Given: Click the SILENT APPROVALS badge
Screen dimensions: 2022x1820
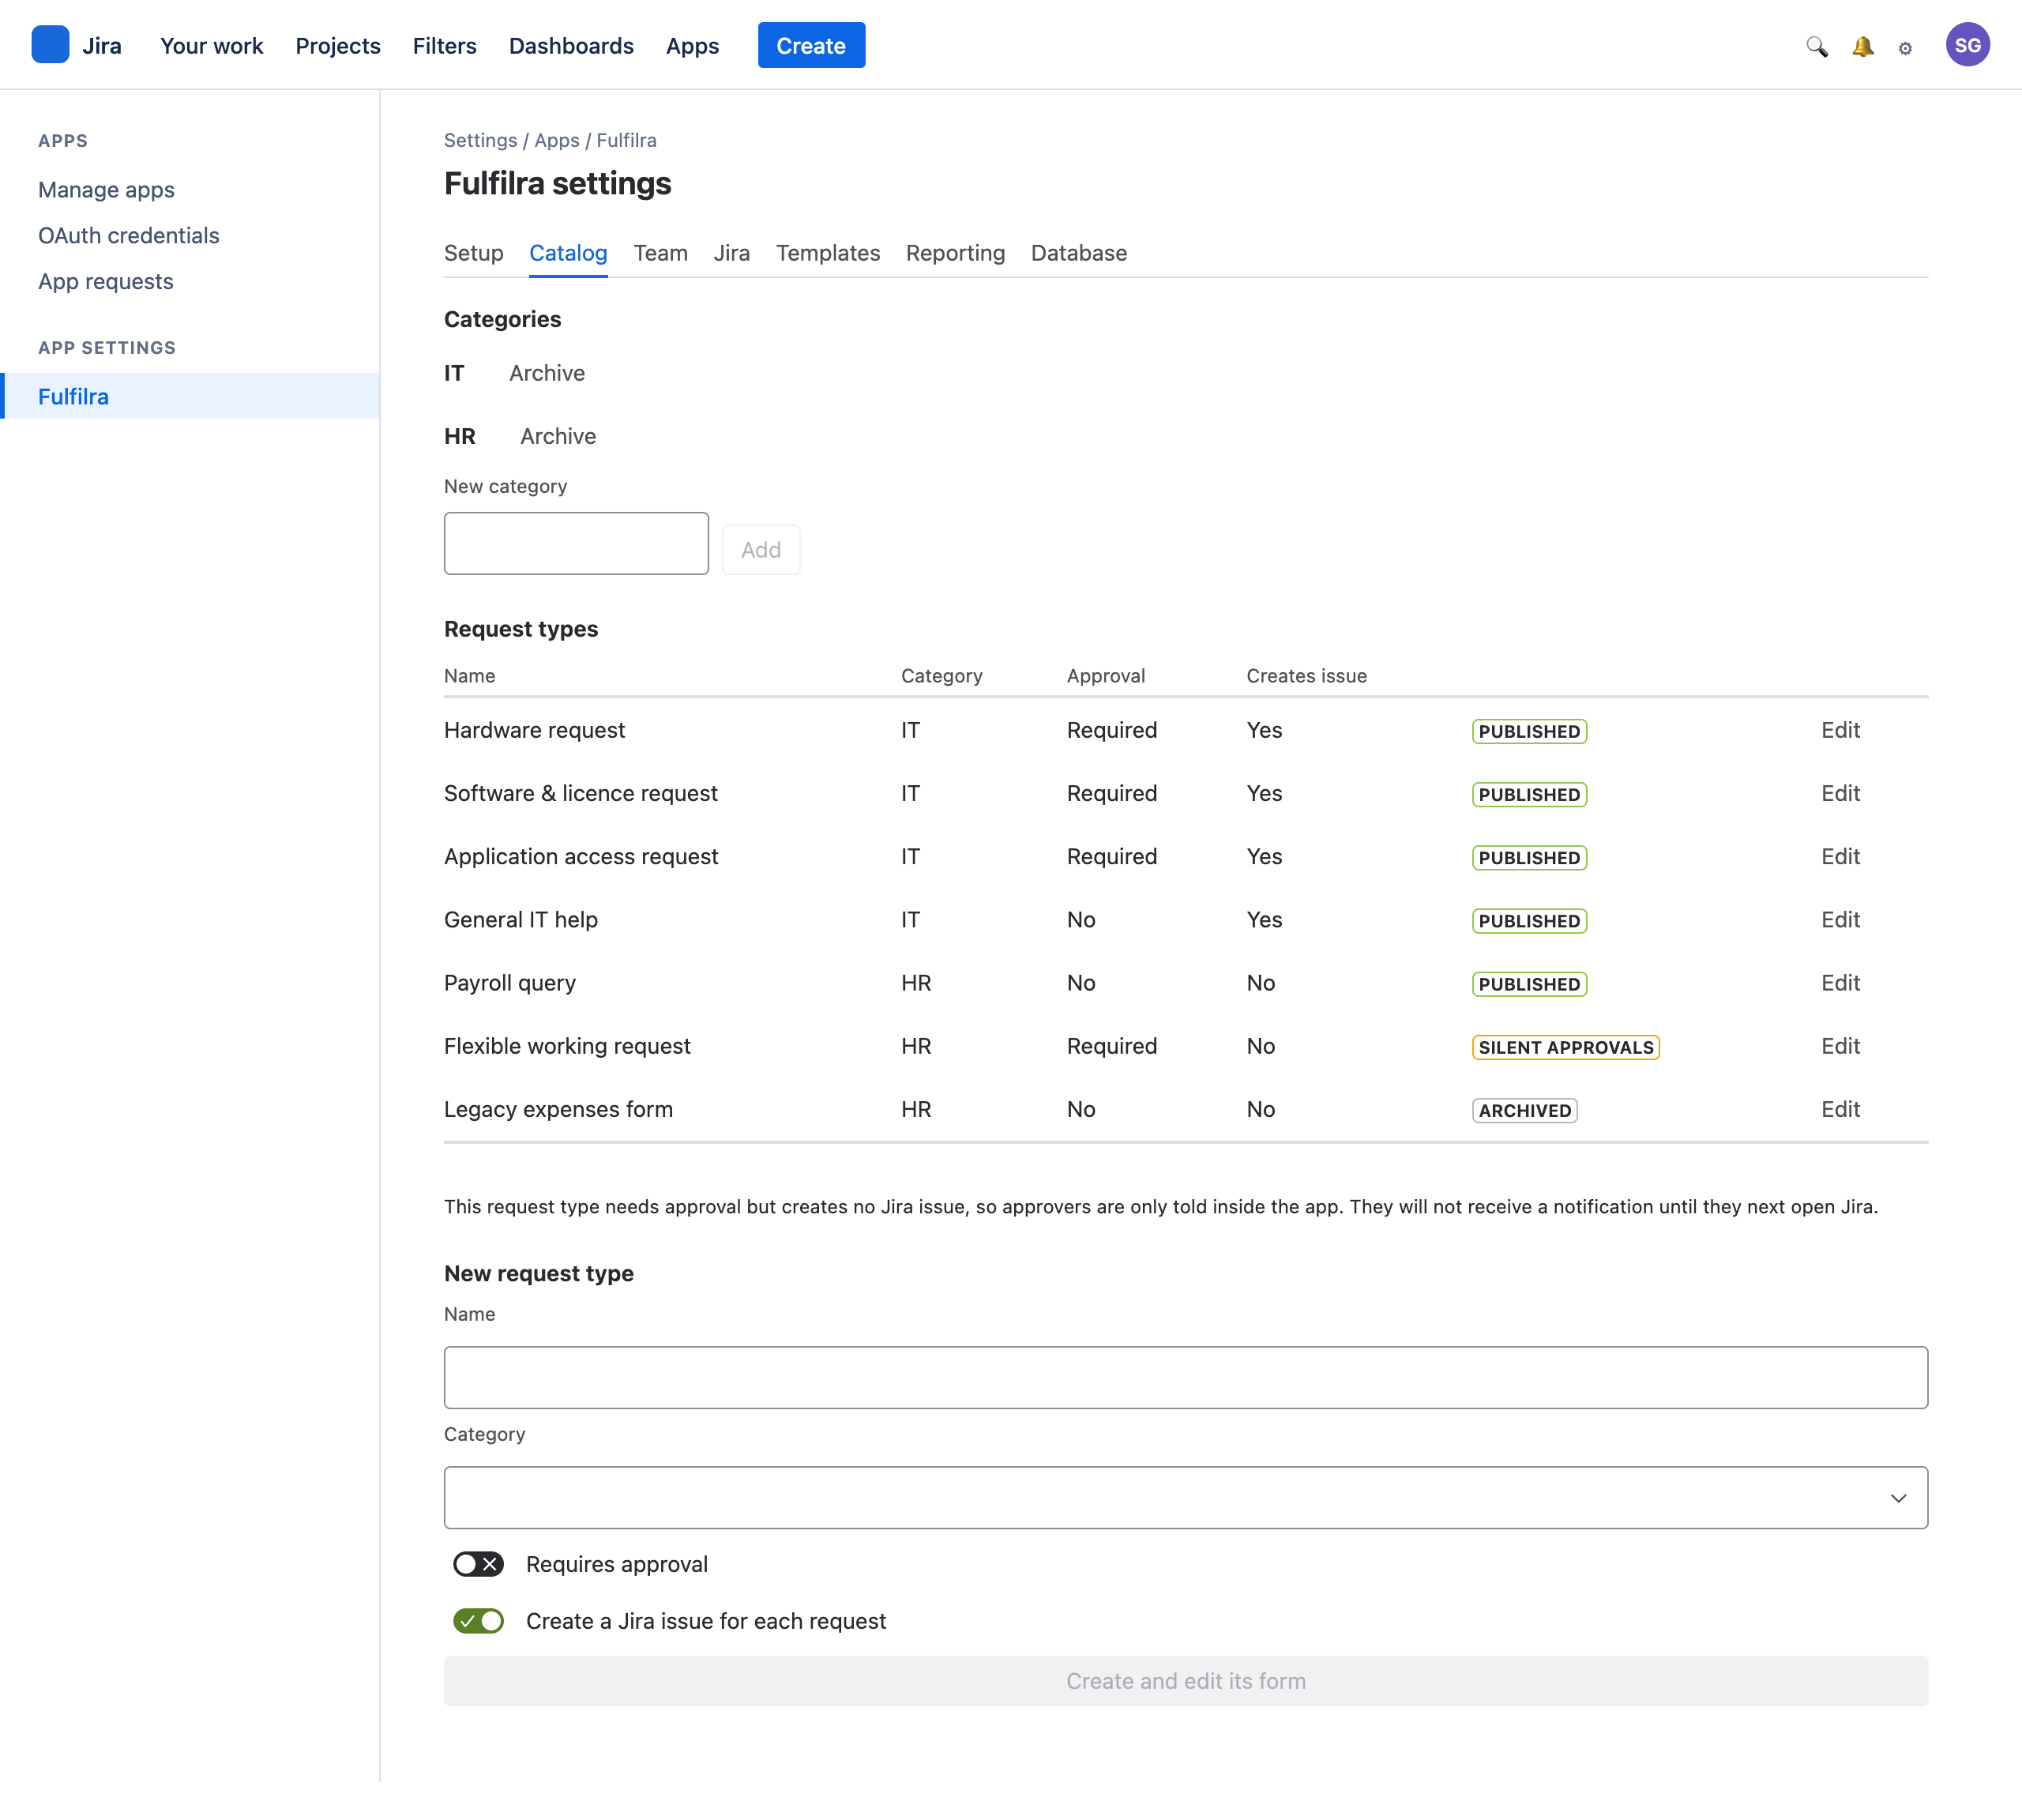Looking at the screenshot, I should click(1566, 1047).
